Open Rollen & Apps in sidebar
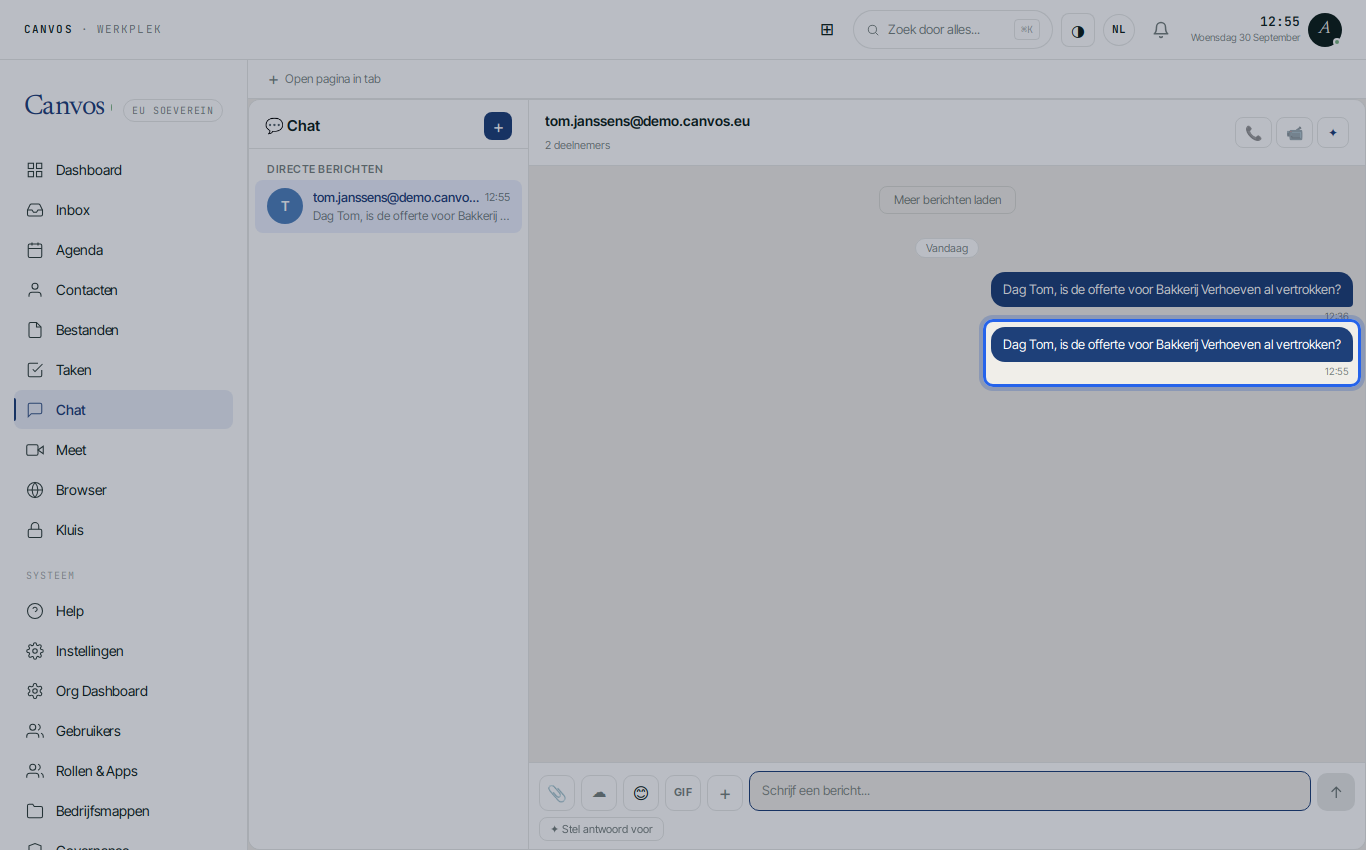The width and height of the screenshot is (1366, 850). point(124,771)
